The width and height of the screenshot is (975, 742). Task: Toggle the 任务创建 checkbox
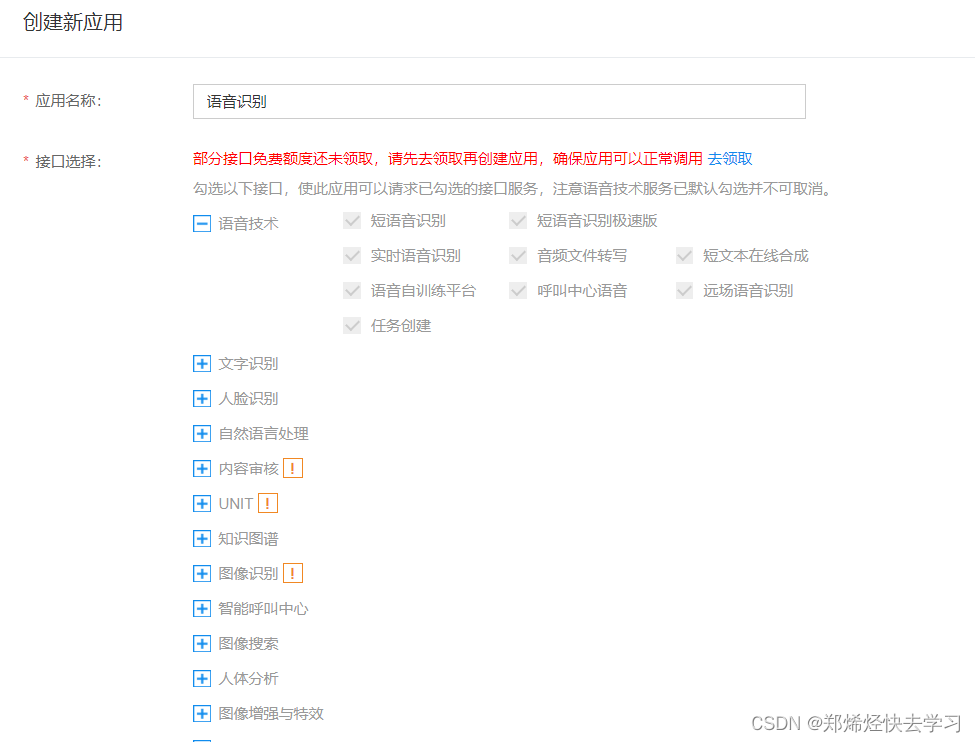tap(352, 326)
